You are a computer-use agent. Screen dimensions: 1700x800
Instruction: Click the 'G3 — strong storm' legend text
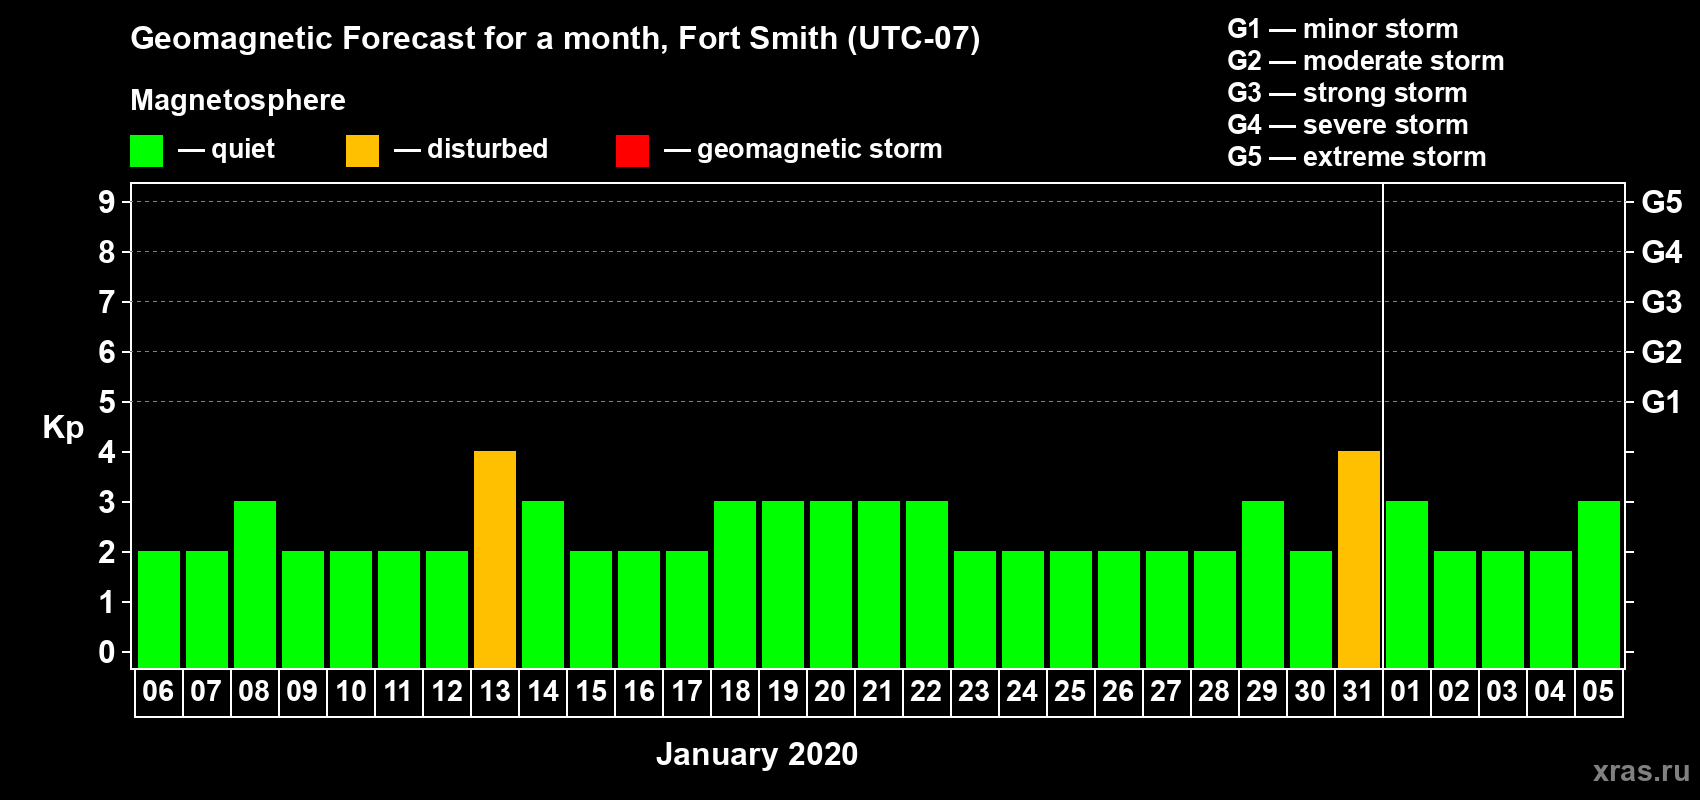pyautogui.click(x=1347, y=93)
